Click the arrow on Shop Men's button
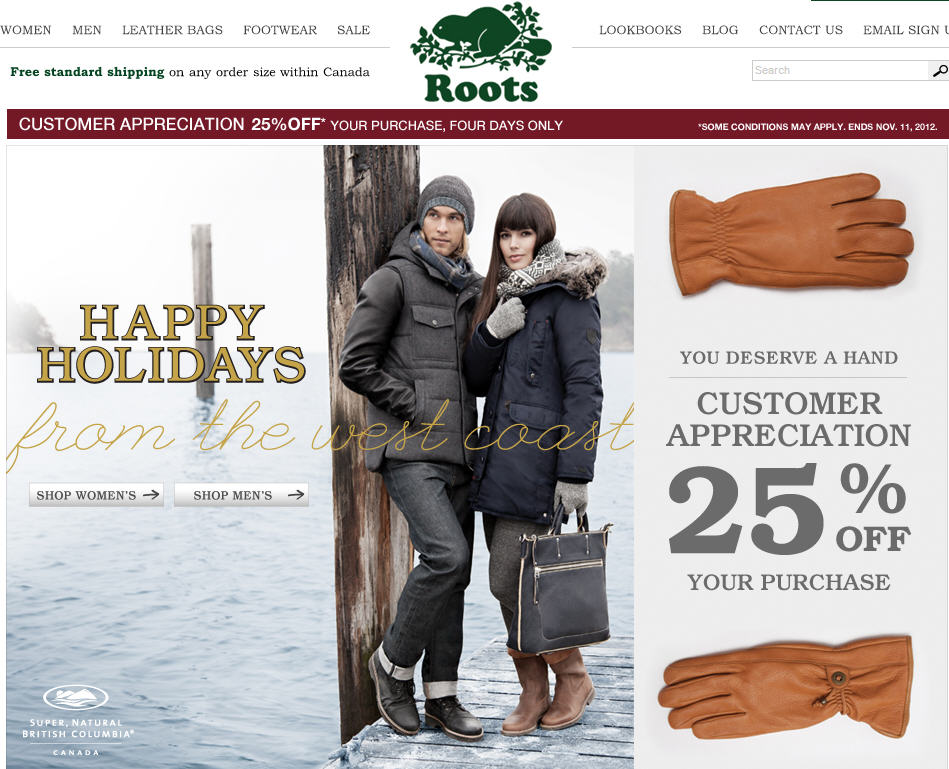The height and width of the screenshot is (769, 949). click(x=296, y=494)
